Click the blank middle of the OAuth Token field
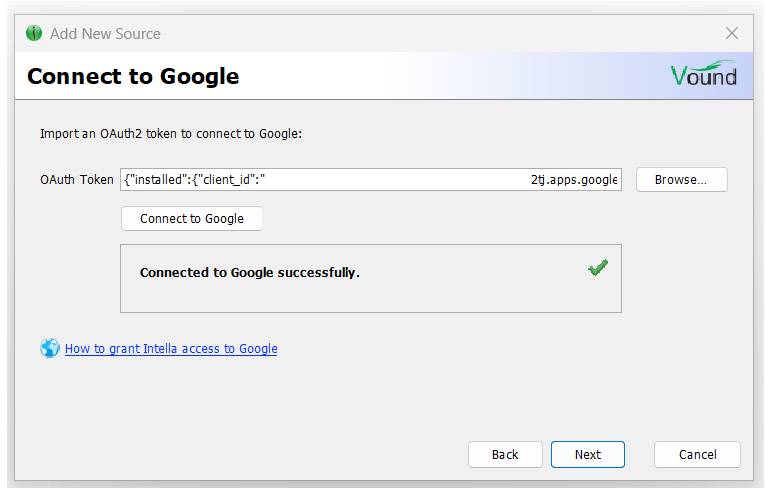 [x=398, y=180]
